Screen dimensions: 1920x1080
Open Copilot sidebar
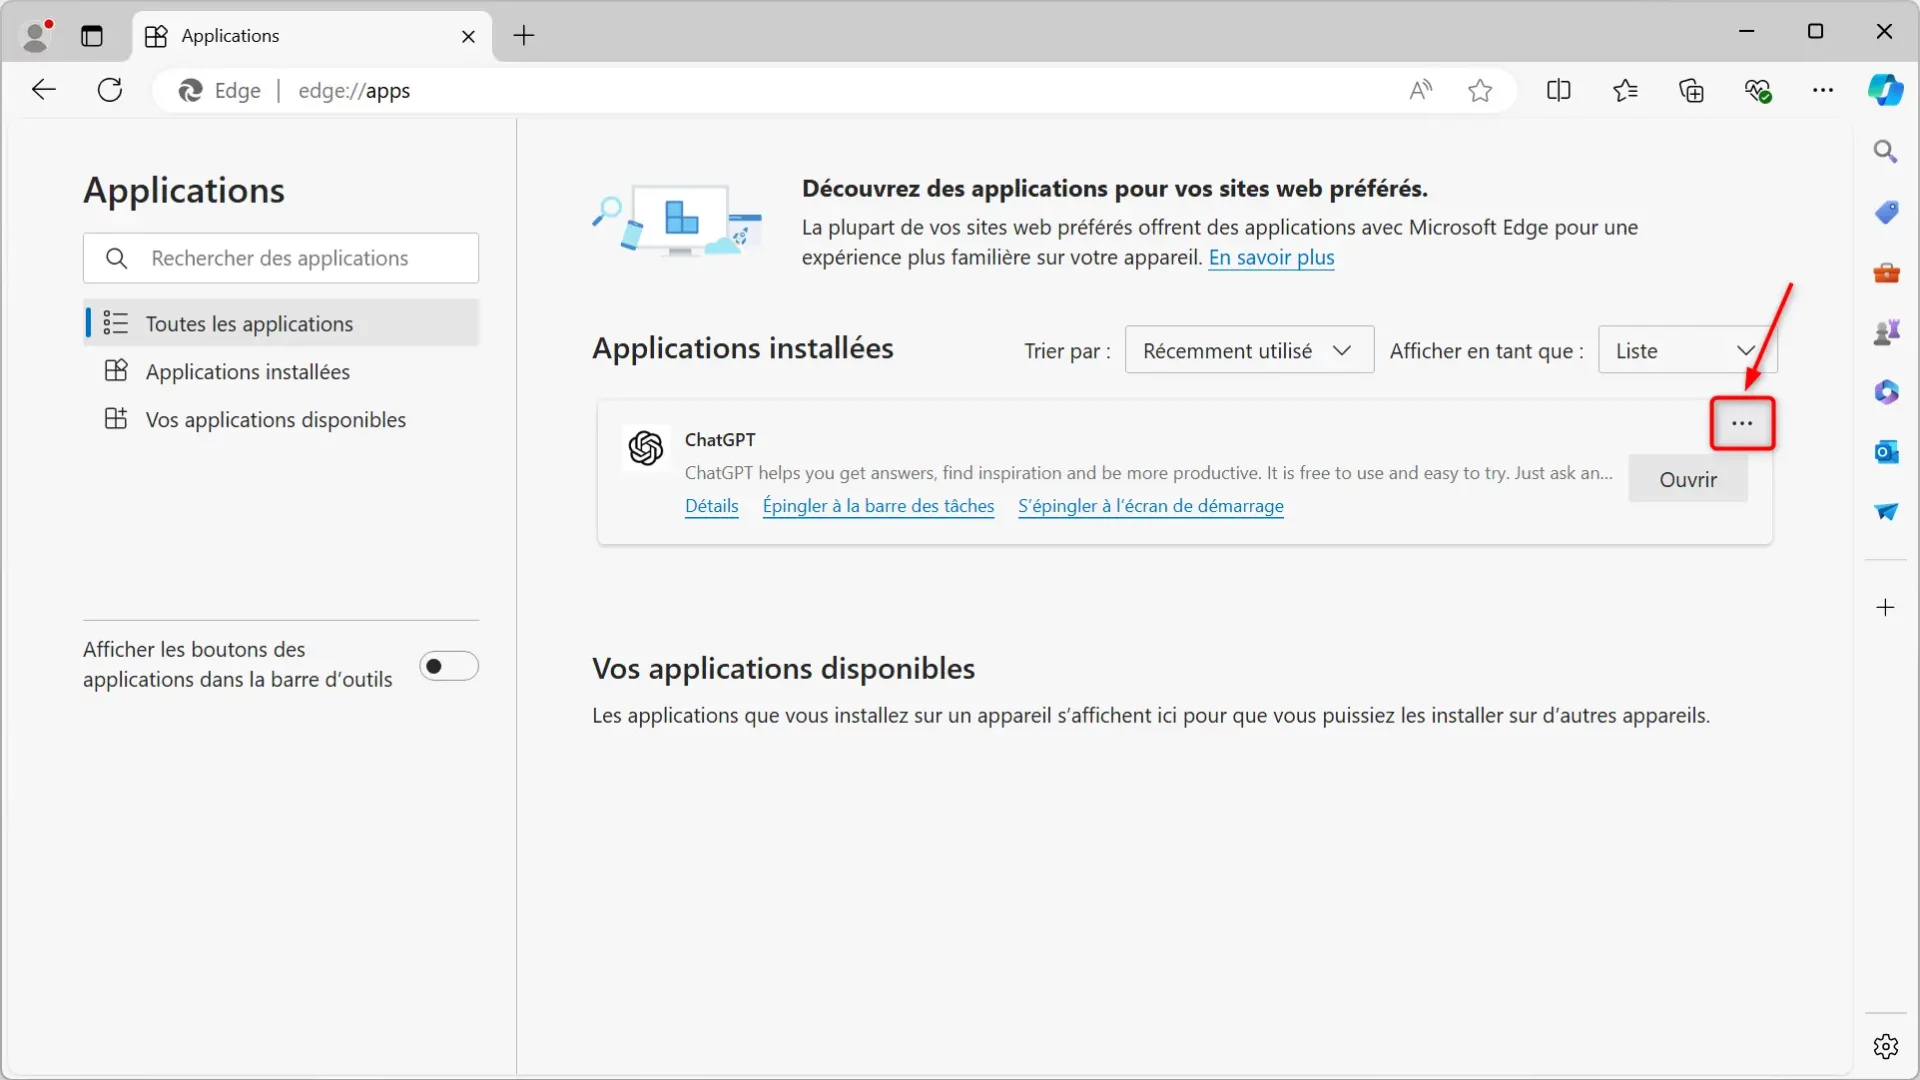point(1886,90)
